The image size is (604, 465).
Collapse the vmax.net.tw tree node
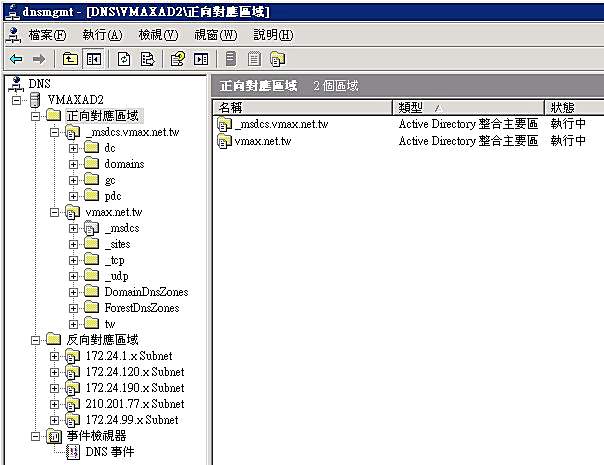54,212
